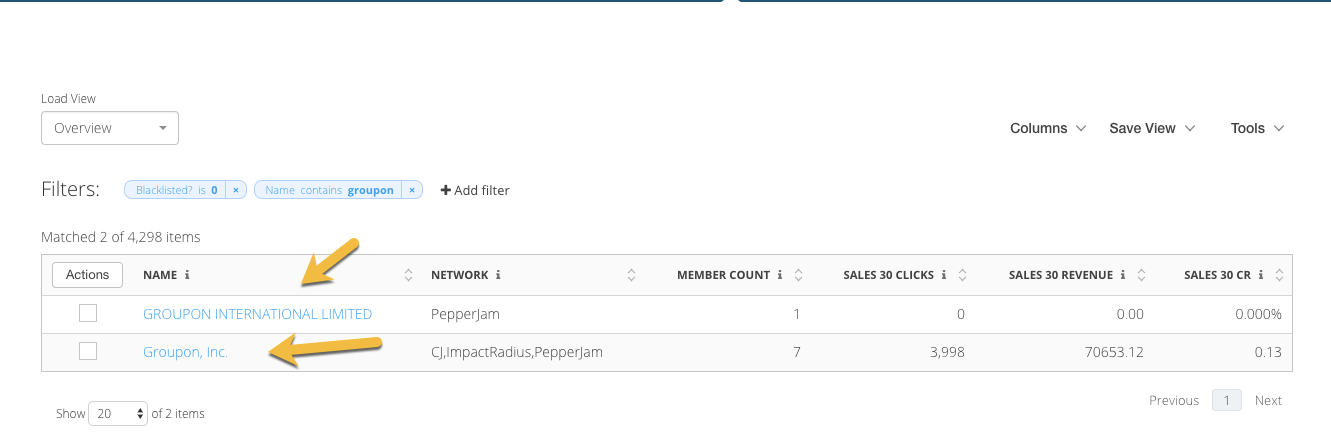The height and width of the screenshot is (436, 1331).
Task: Click the Actions button
Action: pyautogui.click(x=88, y=275)
